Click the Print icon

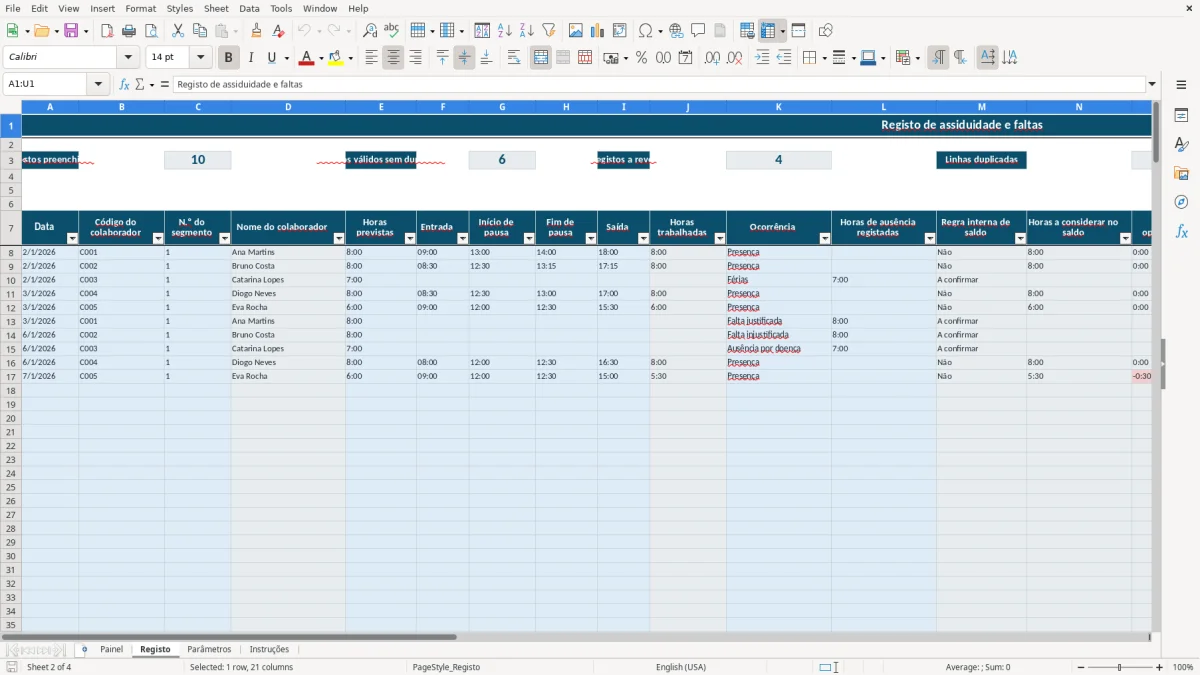coord(129,31)
